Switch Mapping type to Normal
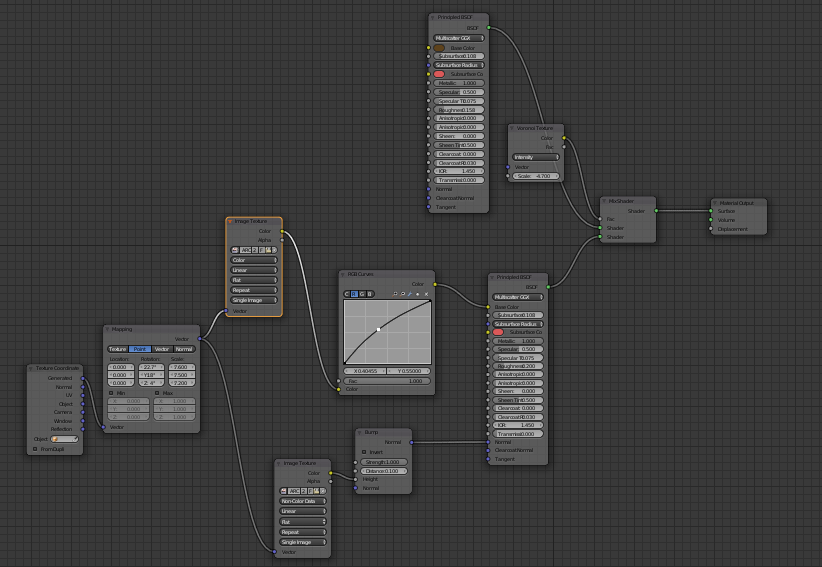The width and height of the screenshot is (822, 567). 184,349
